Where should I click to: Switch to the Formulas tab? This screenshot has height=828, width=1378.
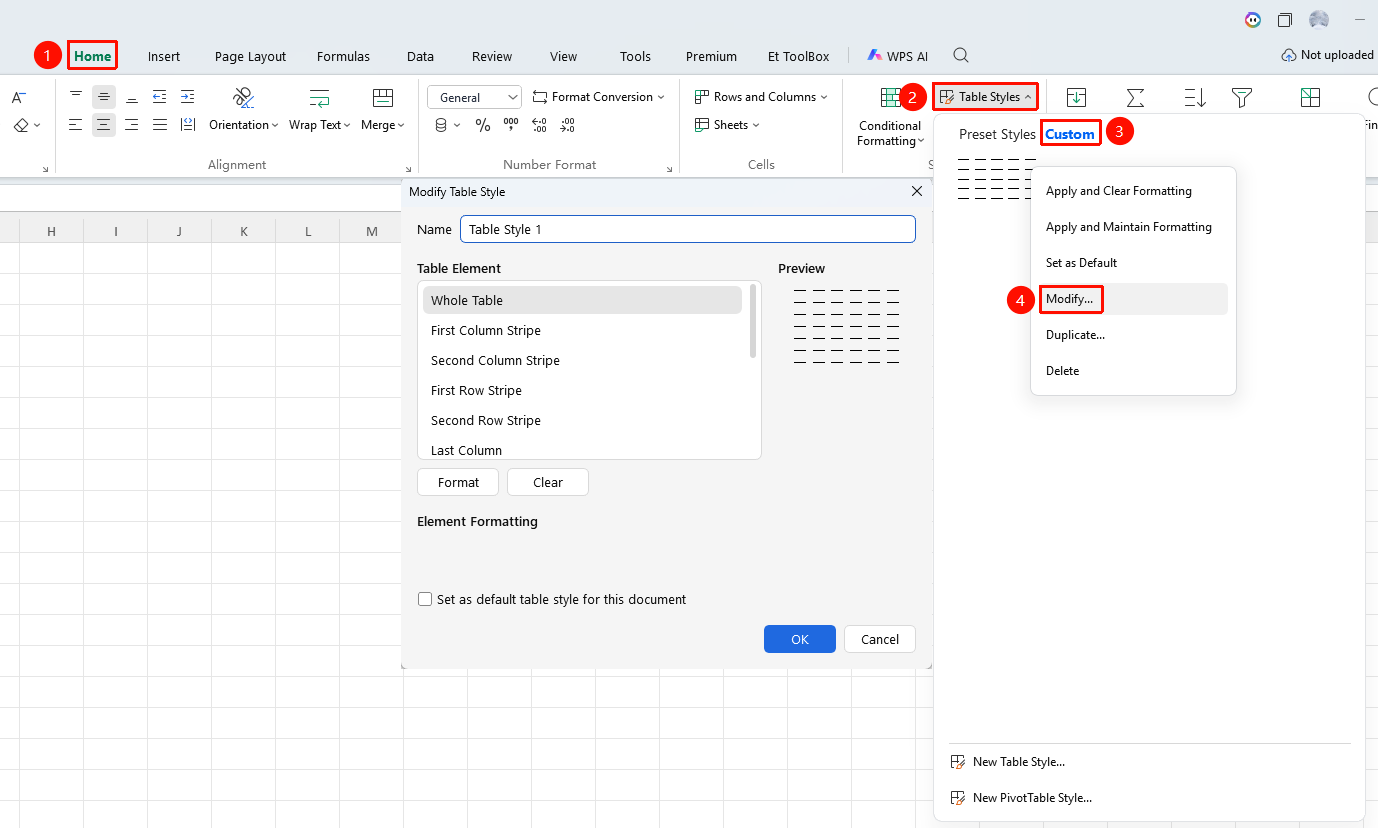click(343, 56)
